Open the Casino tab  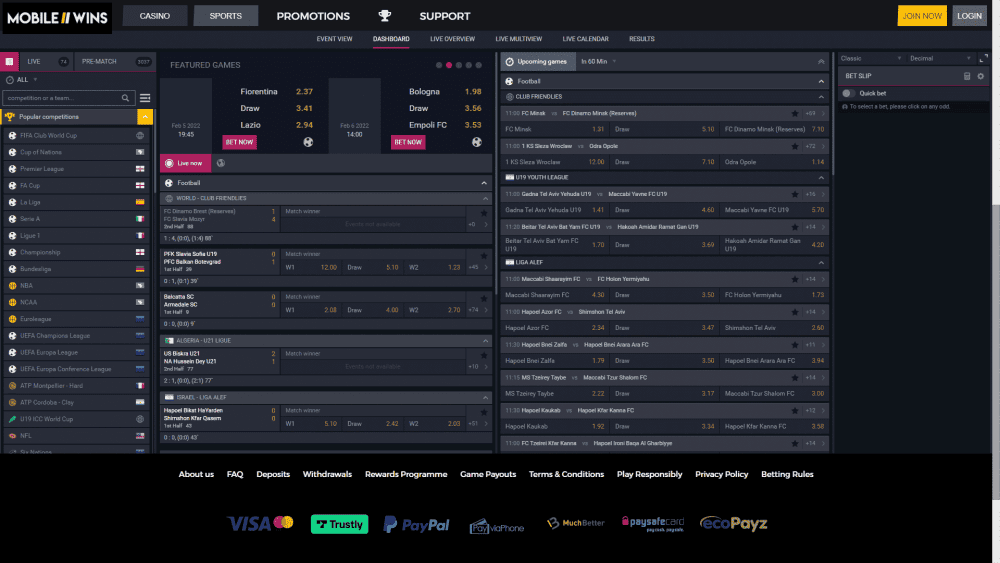pos(155,16)
